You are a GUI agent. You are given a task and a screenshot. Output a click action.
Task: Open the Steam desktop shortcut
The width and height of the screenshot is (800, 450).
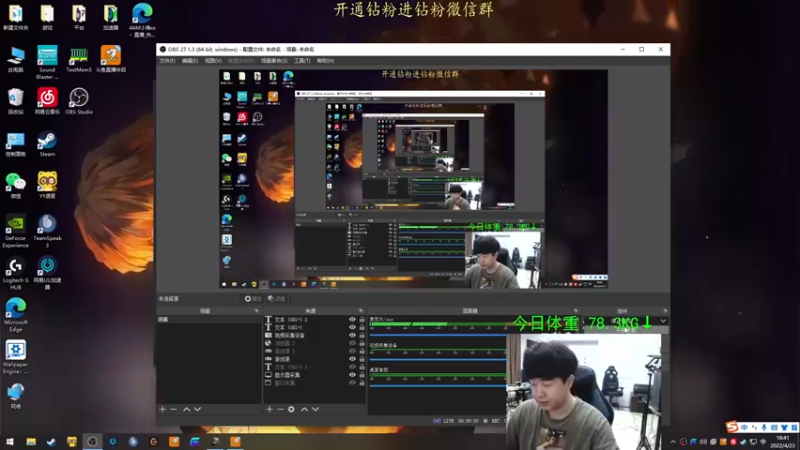47,144
